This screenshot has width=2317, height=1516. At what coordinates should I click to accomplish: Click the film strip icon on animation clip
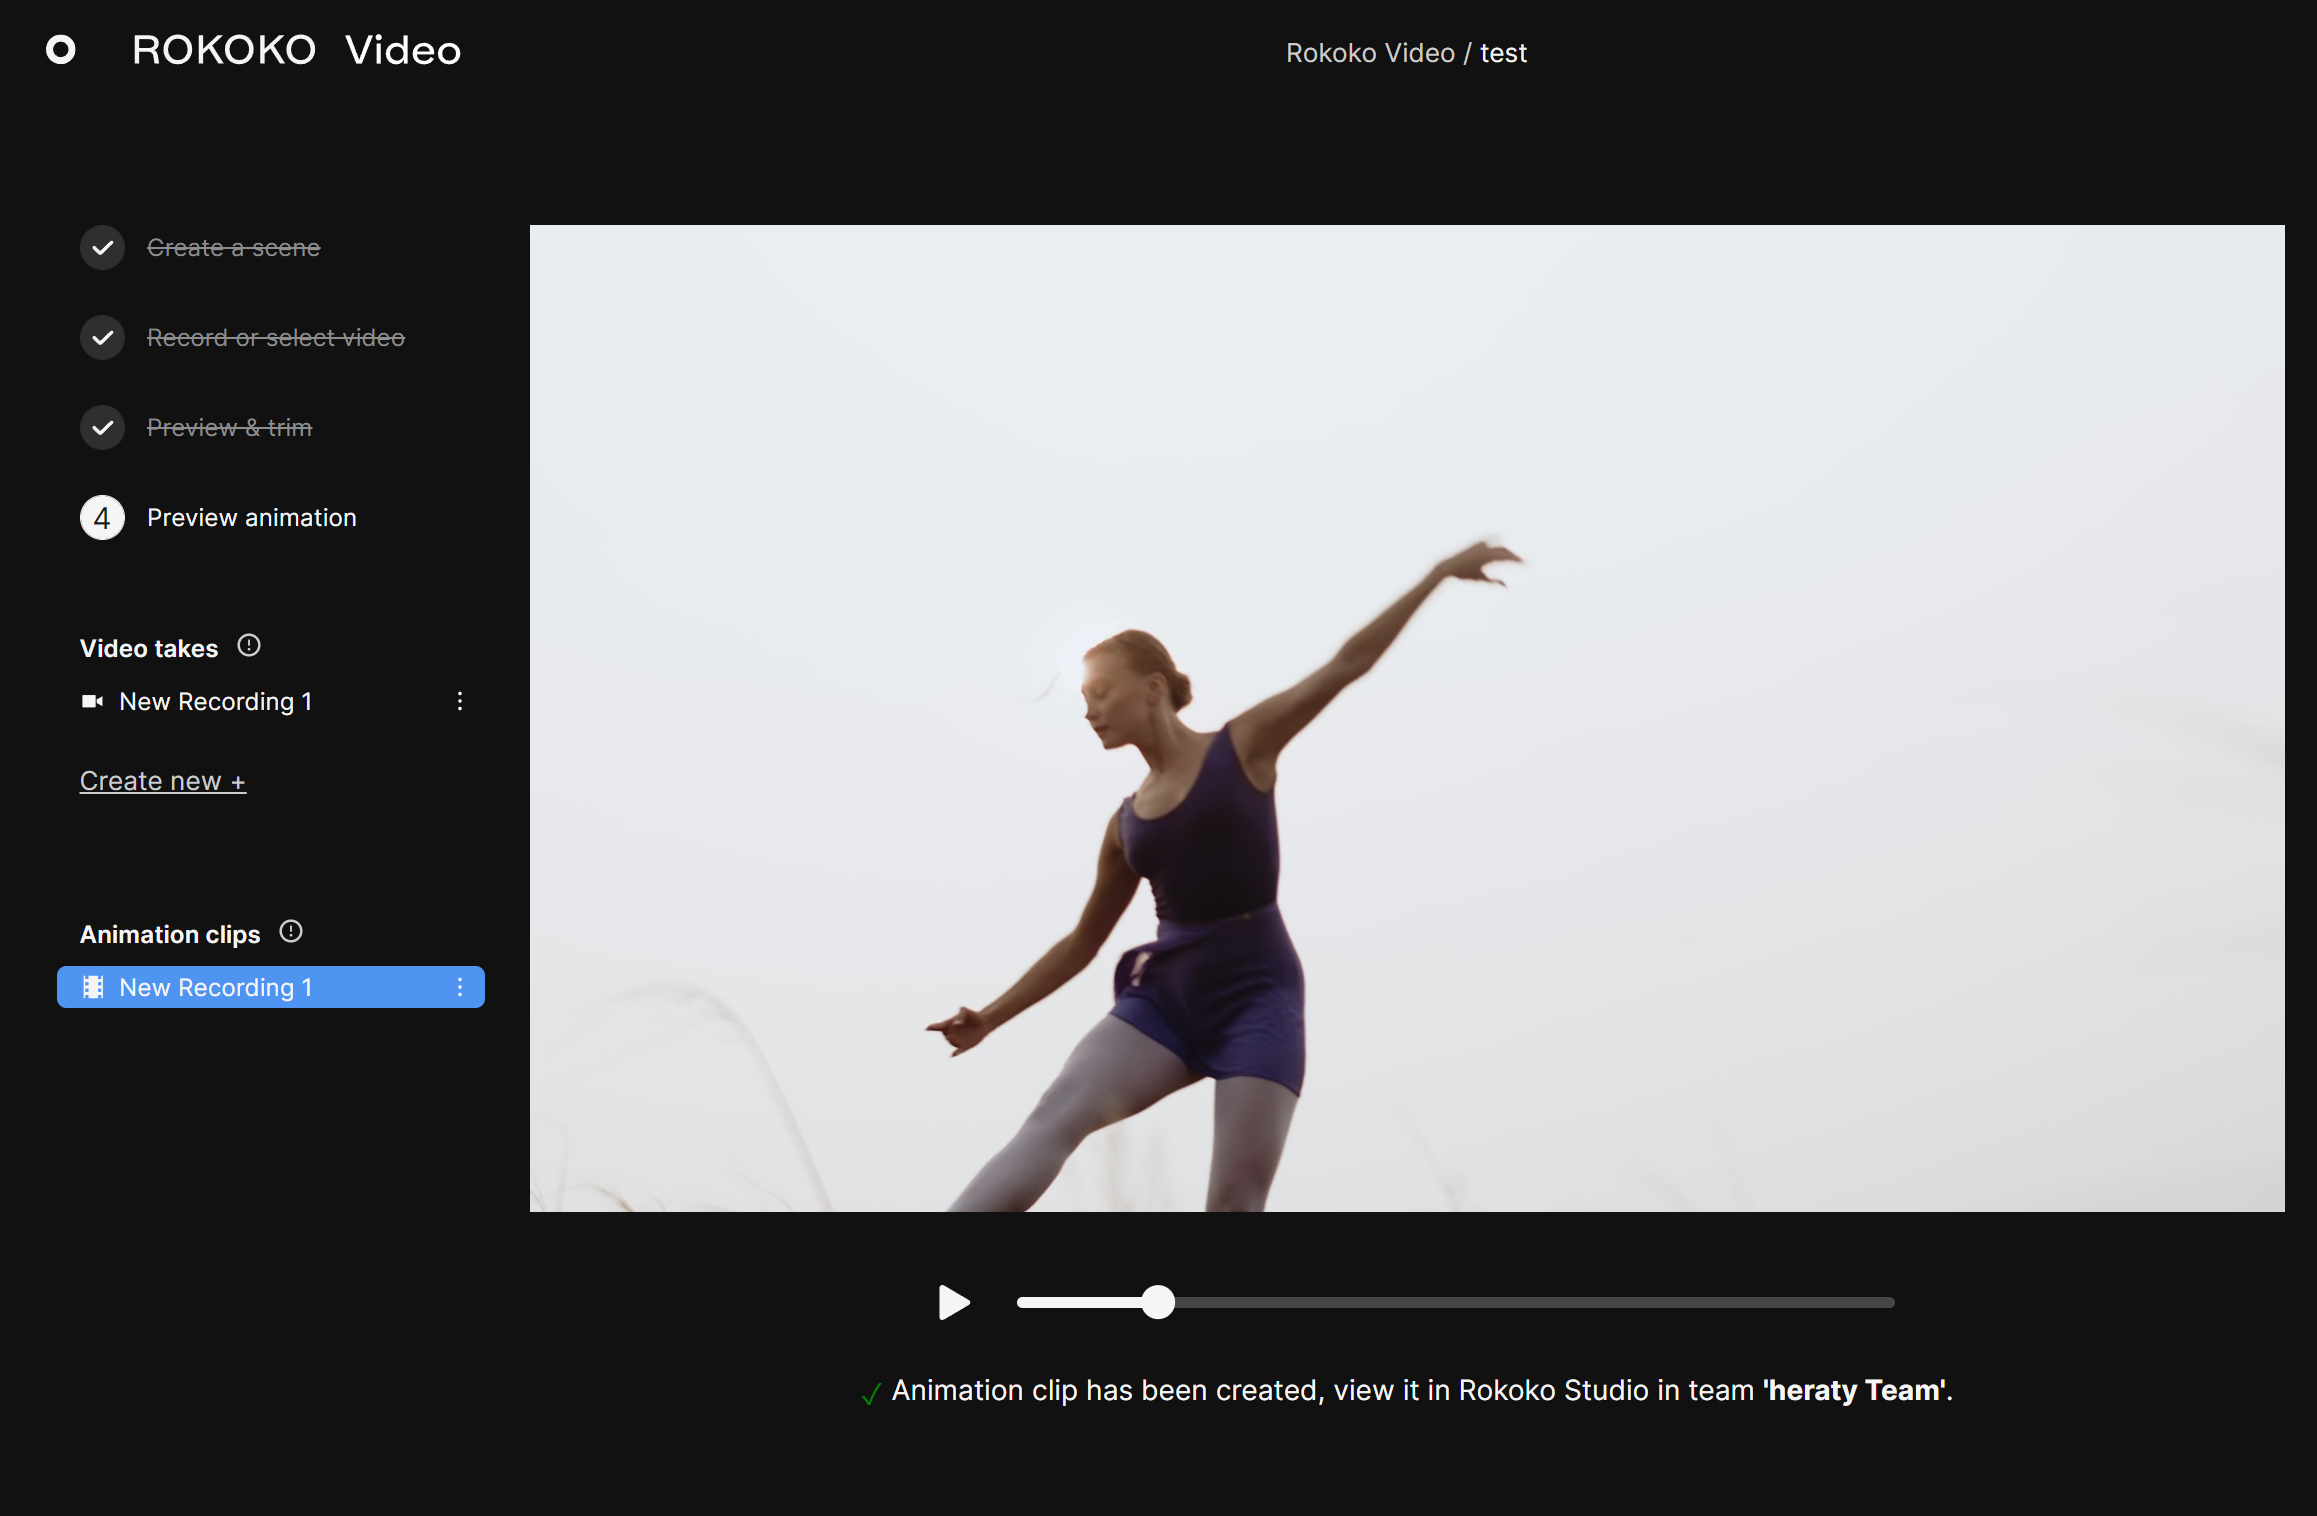click(93, 988)
